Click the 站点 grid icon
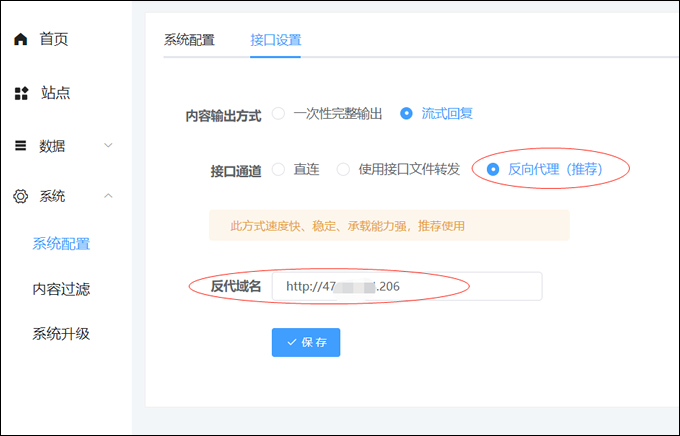 point(21,93)
